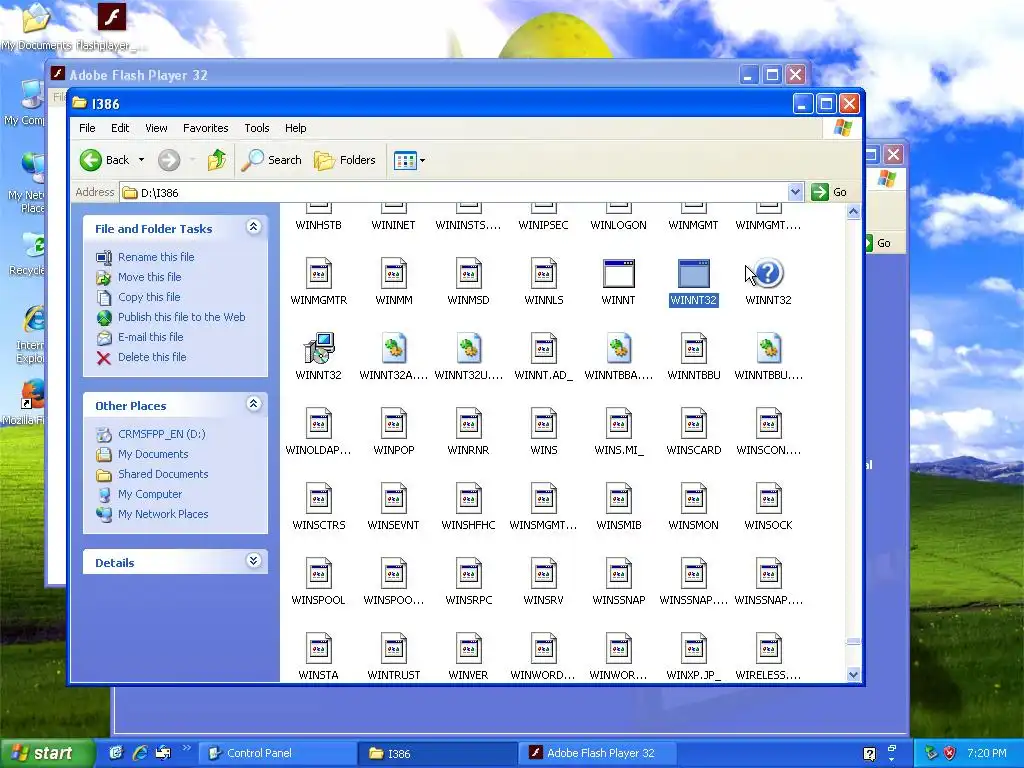Select the WINPOP file icon
Viewport: 1024px width, 768px height.
394,423
